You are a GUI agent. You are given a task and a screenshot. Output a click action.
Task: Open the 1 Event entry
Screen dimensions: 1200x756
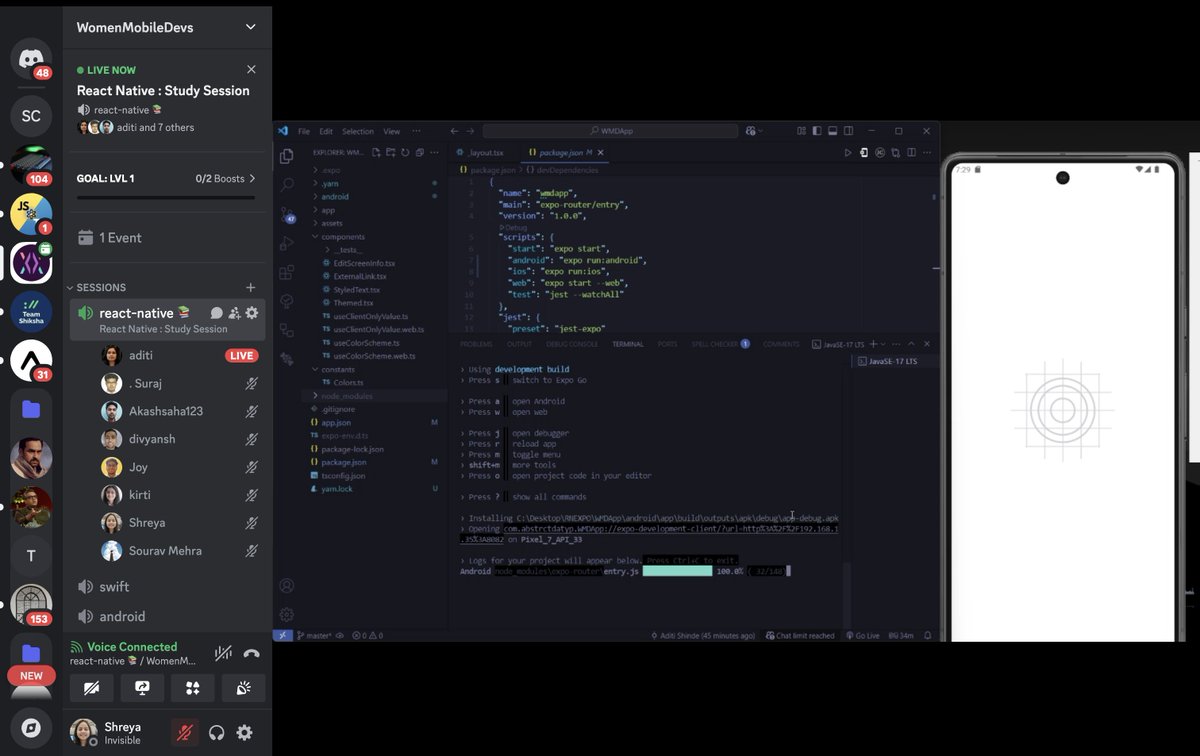click(167, 238)
